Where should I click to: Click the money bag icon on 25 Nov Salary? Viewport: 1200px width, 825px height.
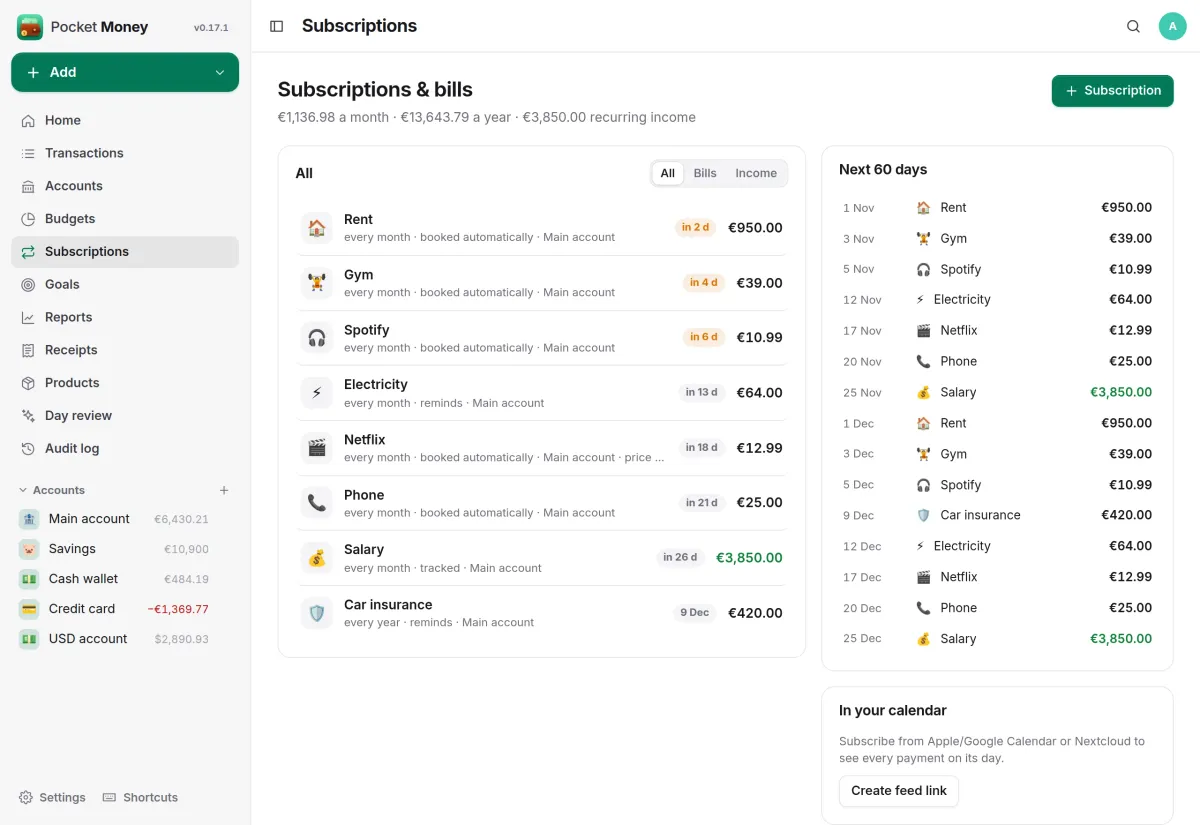[x=923, y=392]
